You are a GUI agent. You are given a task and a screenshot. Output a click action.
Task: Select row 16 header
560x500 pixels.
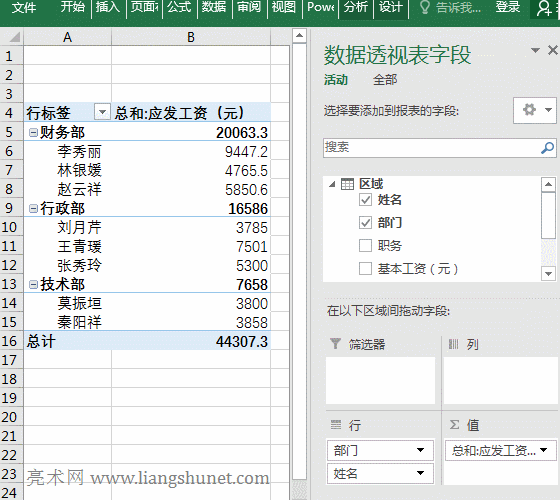point(11,341)
